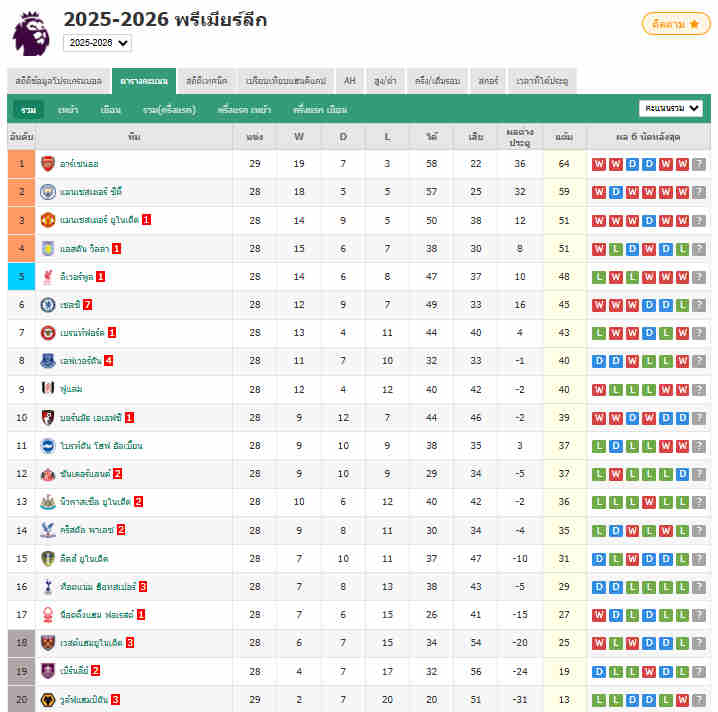Click the Newcastle United club crest

pos(48,502)
